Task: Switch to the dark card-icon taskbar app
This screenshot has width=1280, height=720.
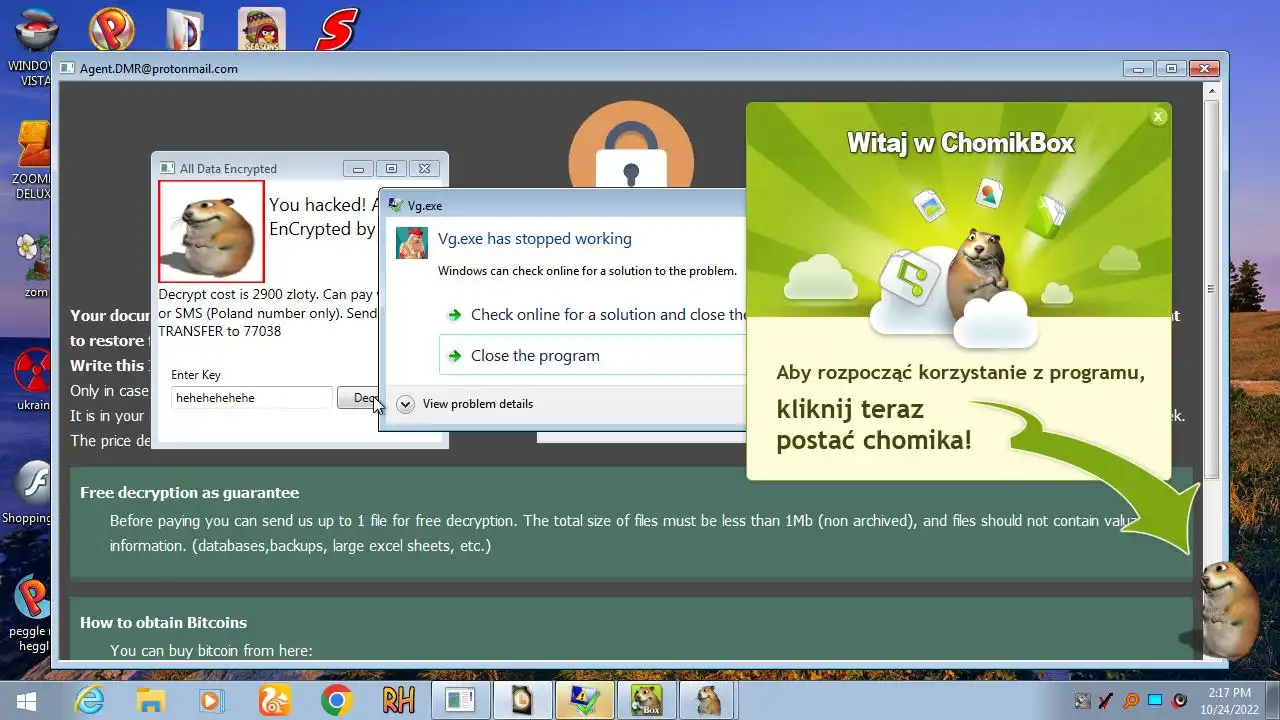Action: tap(523, 700)
